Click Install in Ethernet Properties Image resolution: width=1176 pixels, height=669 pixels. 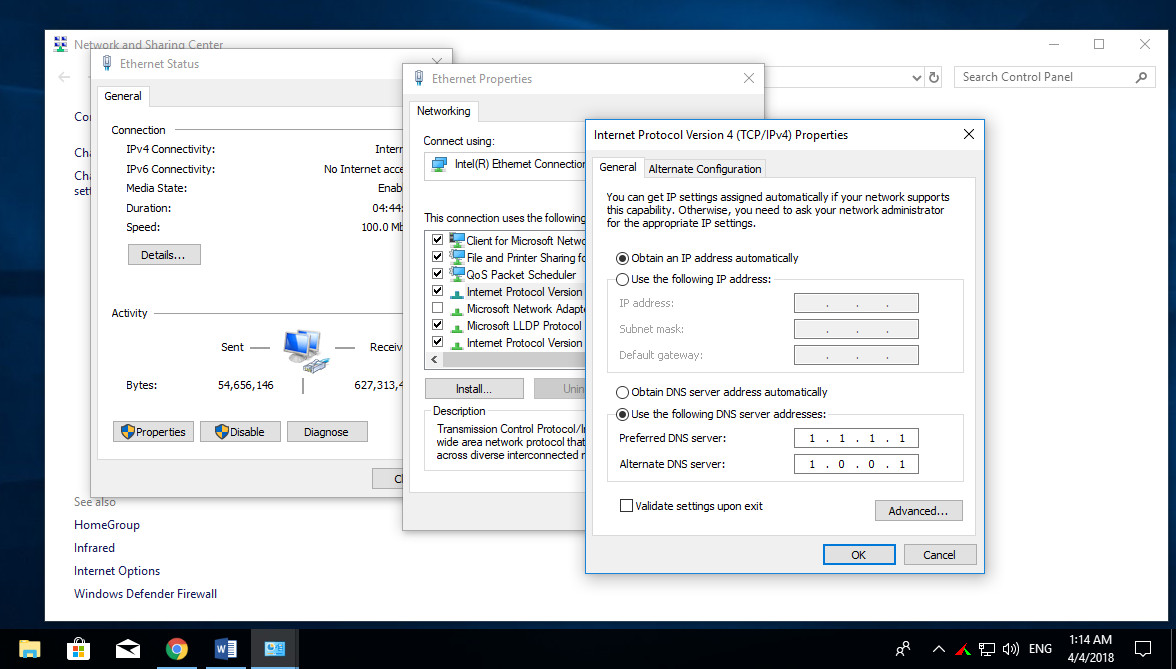(x=474, y=388)
